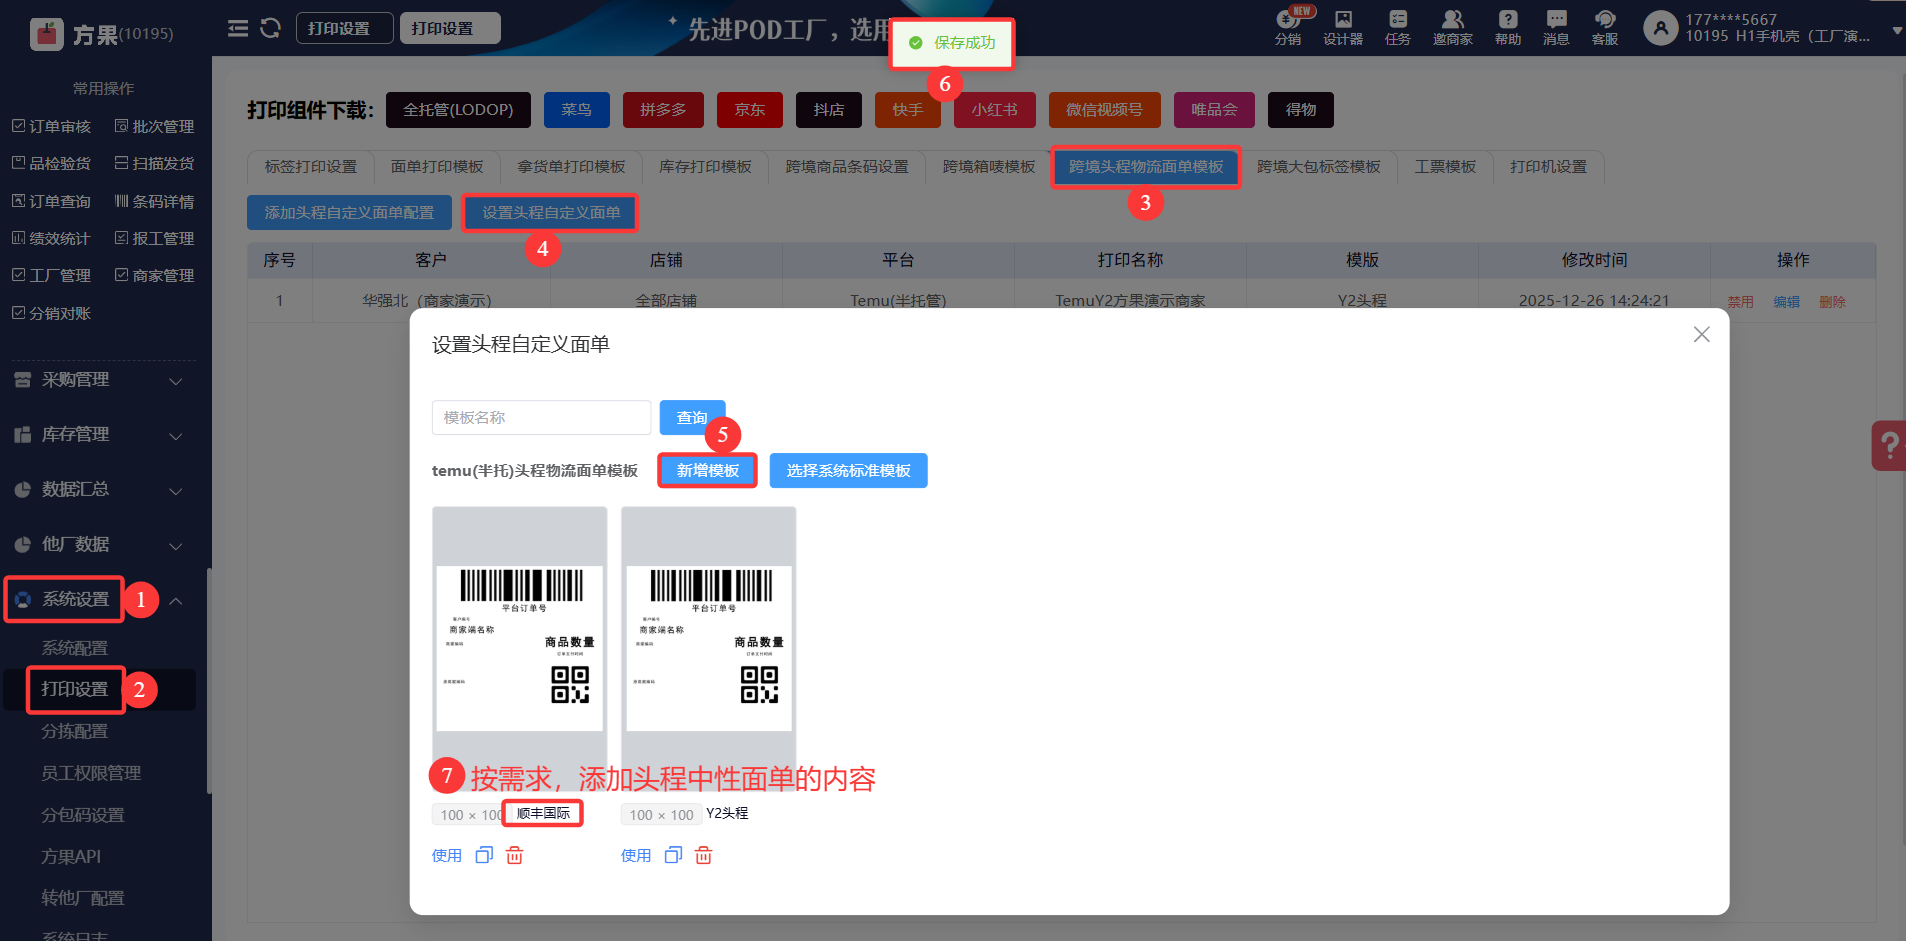Open 扫描发货 shortcut

click(154, 163)
